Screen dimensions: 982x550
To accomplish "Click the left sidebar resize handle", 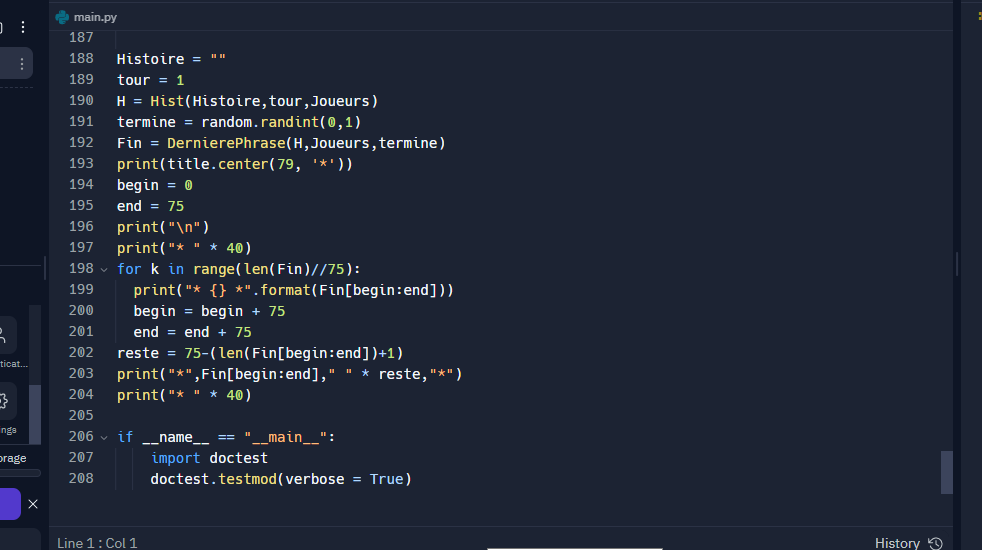I will [45, 267].
